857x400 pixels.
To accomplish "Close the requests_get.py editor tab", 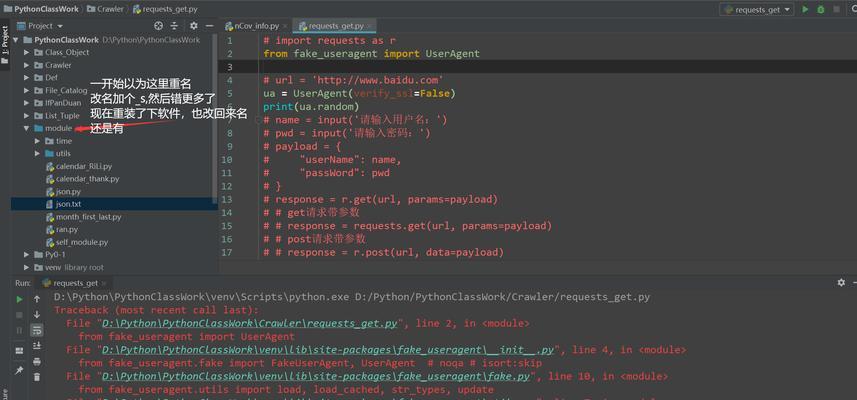I will click(x=371, y=26).
